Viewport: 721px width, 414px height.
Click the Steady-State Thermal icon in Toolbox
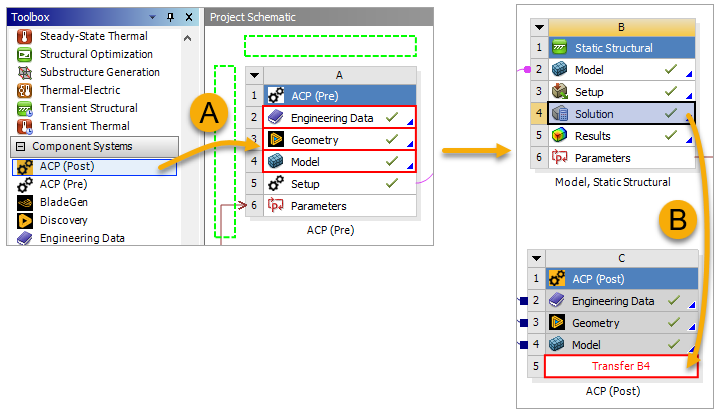coord(24,36)
